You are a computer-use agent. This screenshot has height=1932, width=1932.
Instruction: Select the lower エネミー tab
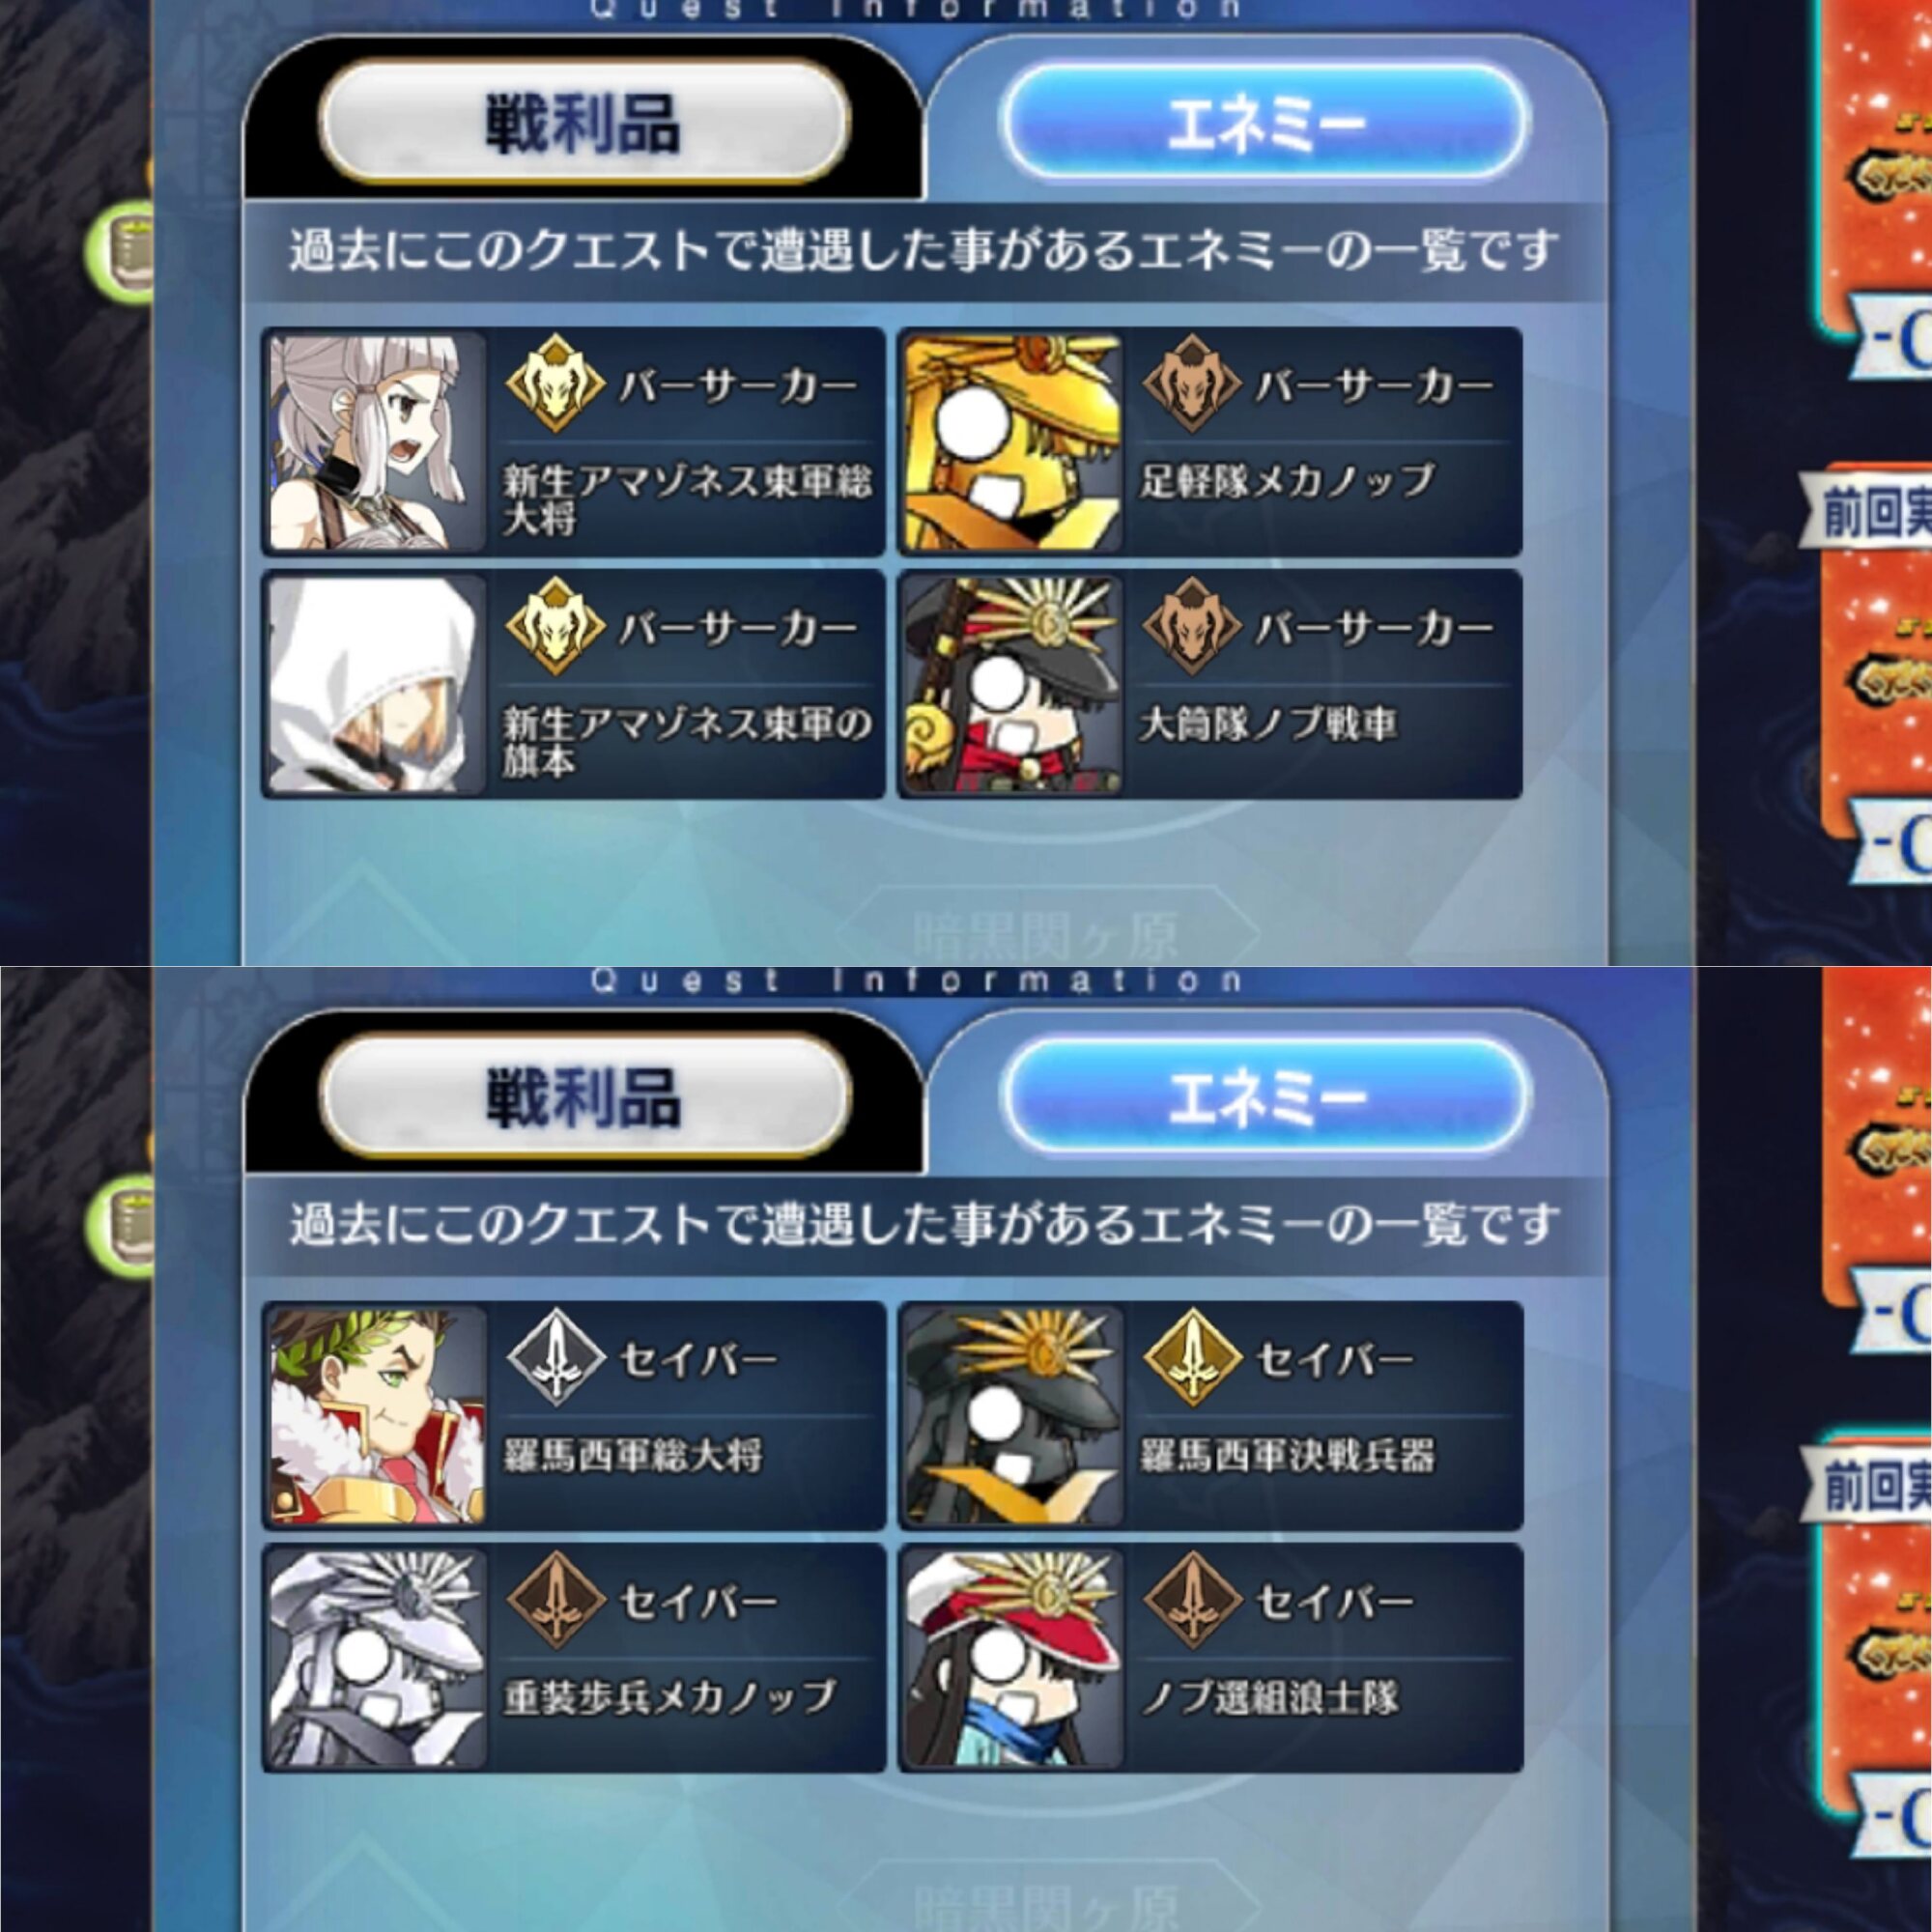1266,1096
